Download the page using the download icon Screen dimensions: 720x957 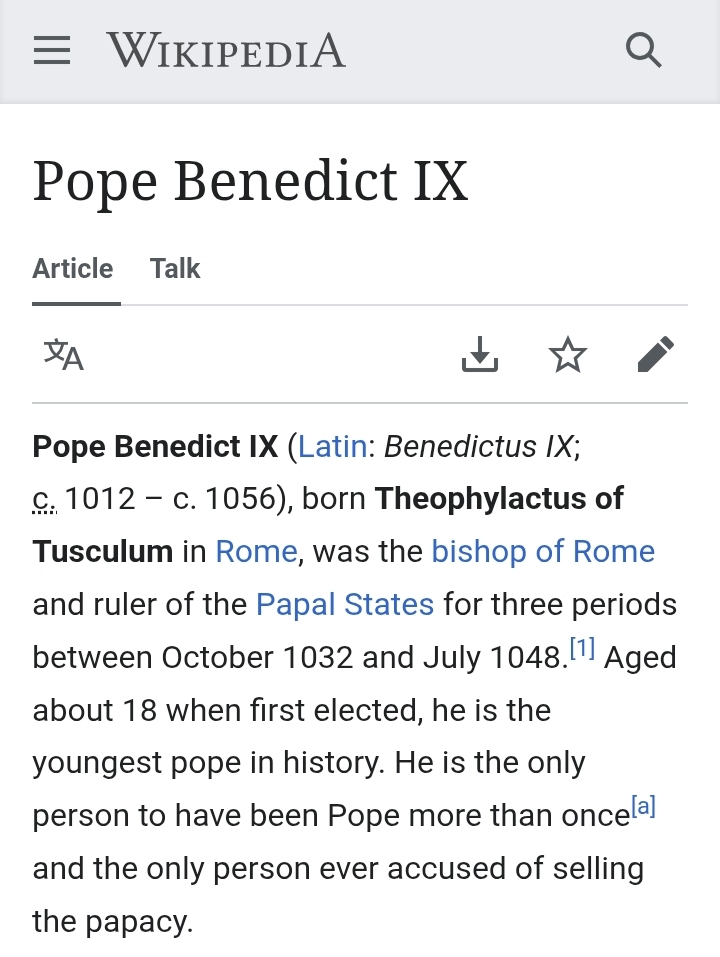point(480,354)
